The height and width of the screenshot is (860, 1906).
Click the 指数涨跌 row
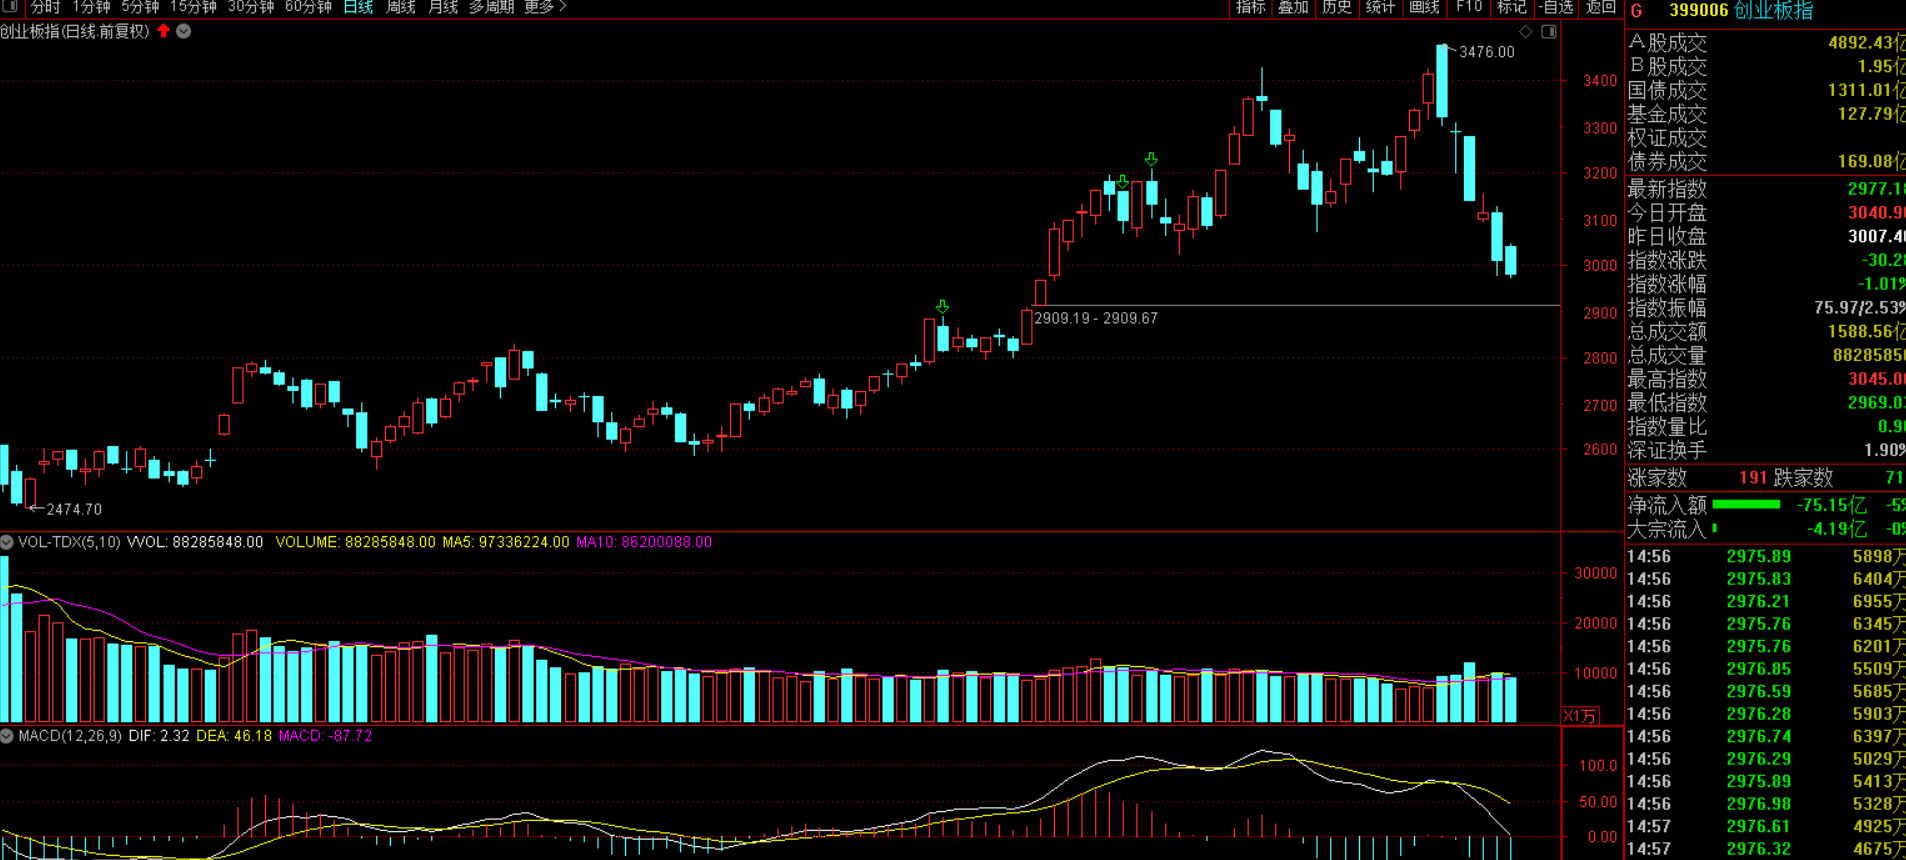click(x=1766, y=261)
